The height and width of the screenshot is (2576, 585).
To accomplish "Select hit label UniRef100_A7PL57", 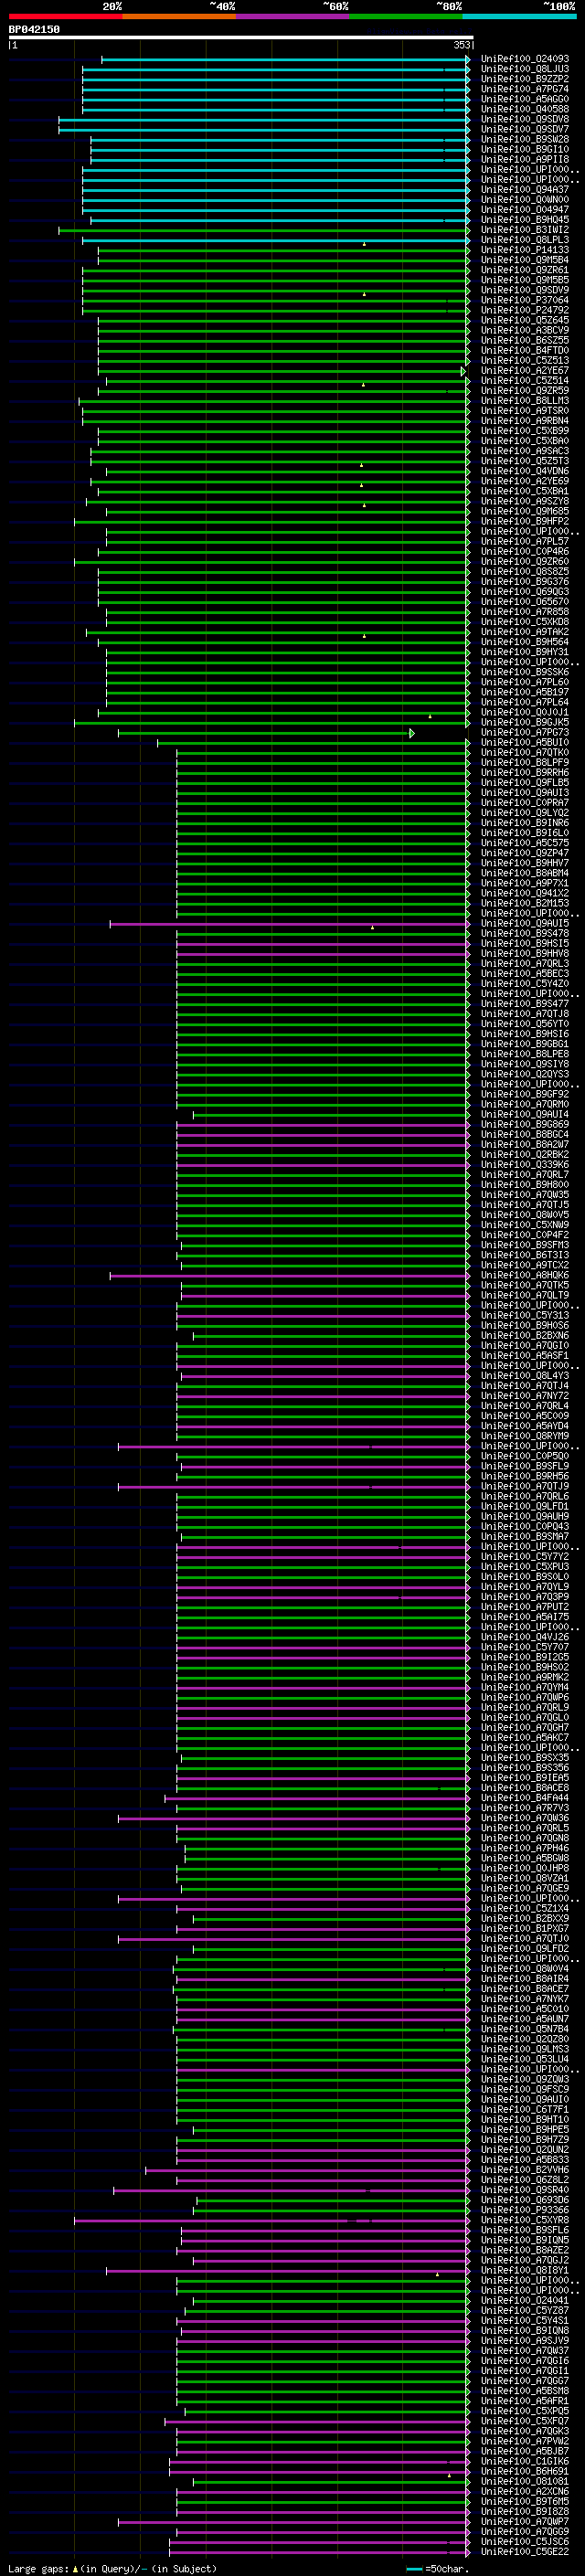I will [525, 541].
